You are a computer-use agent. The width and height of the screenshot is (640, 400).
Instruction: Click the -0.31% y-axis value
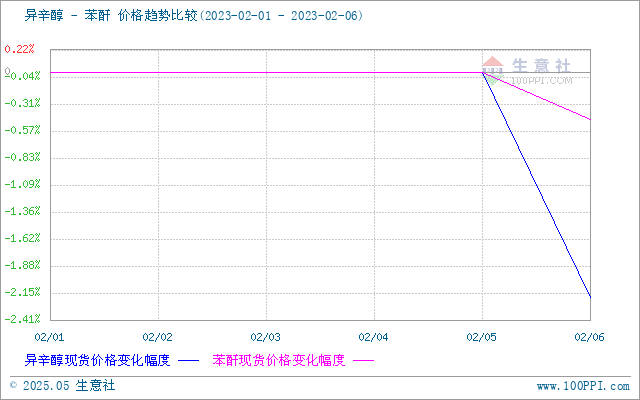click(x=22, y=103)
